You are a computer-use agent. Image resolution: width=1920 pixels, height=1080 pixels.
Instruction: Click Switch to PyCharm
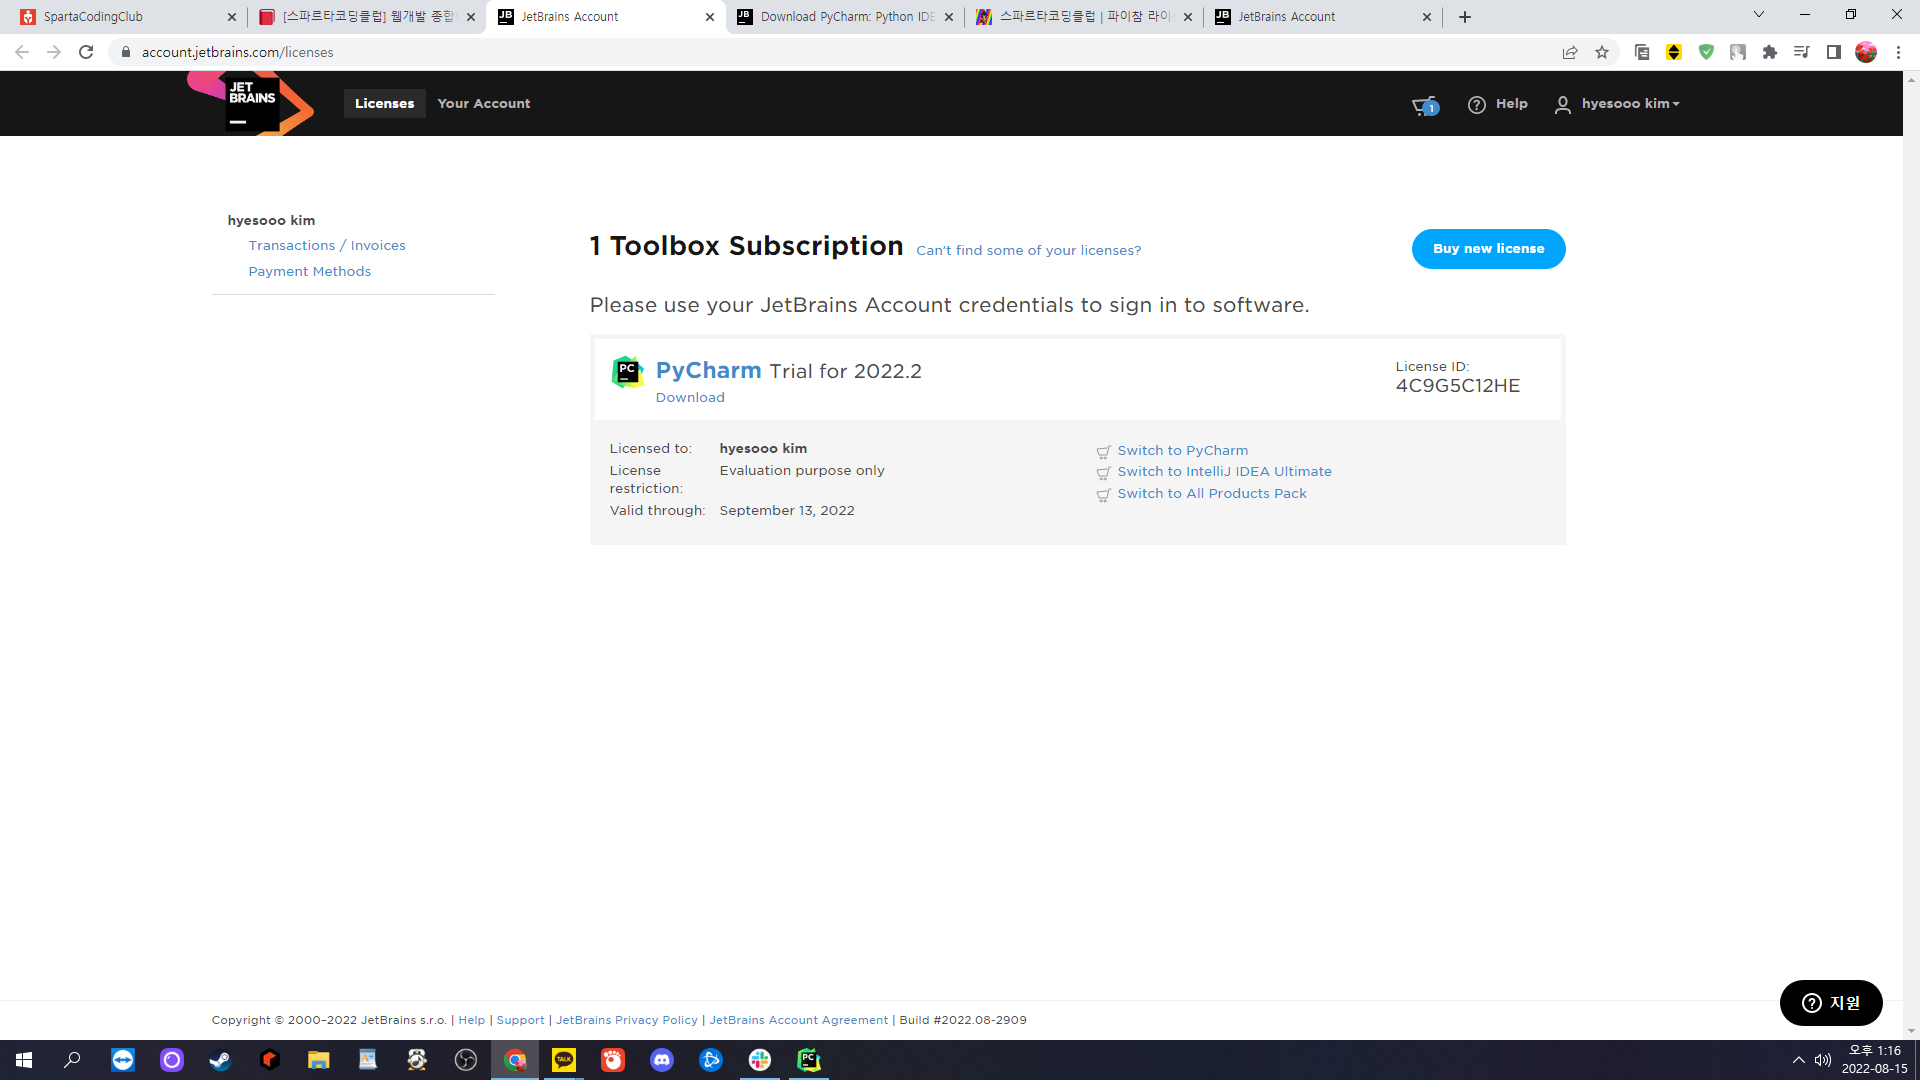1182,451
